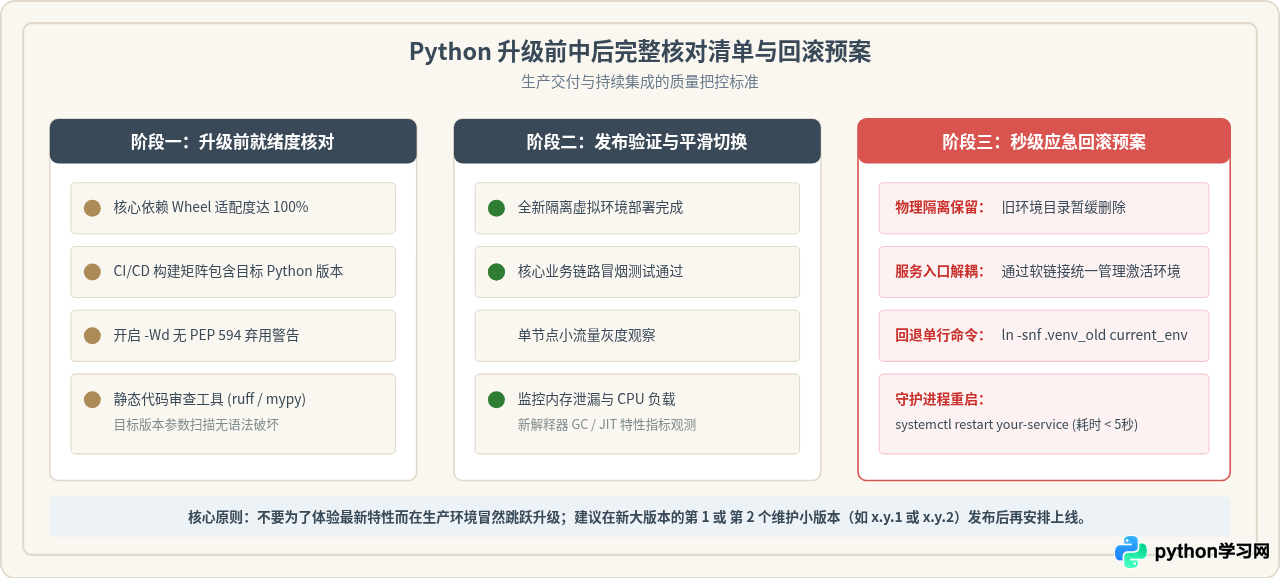The height and width of the screenshot is (579, 1280).
Task: Click the tan dot beside 核心依赖 Wheel 适配度达 100%
Action: [x=92, y=208]
